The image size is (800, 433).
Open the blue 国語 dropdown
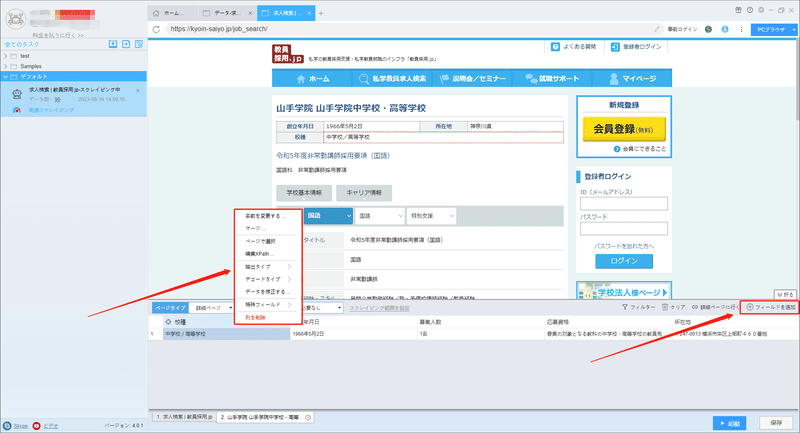pyautogui.click(x=328, y=216)
